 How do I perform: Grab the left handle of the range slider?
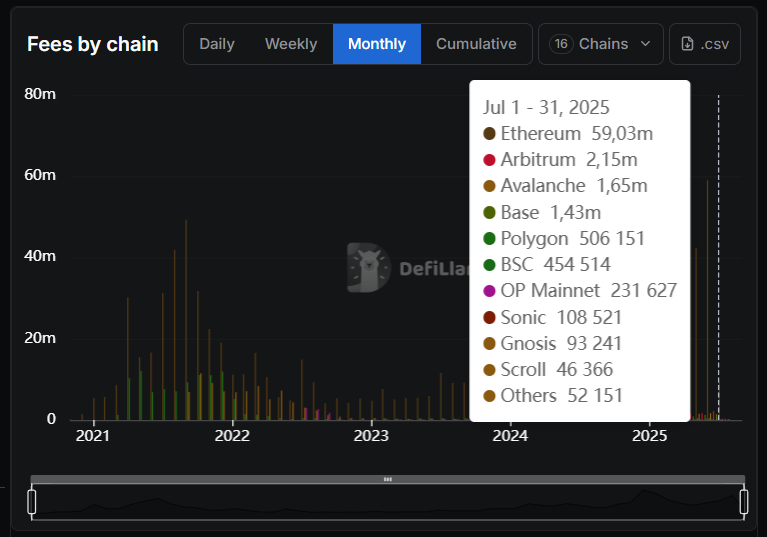[x=32, y=502]
